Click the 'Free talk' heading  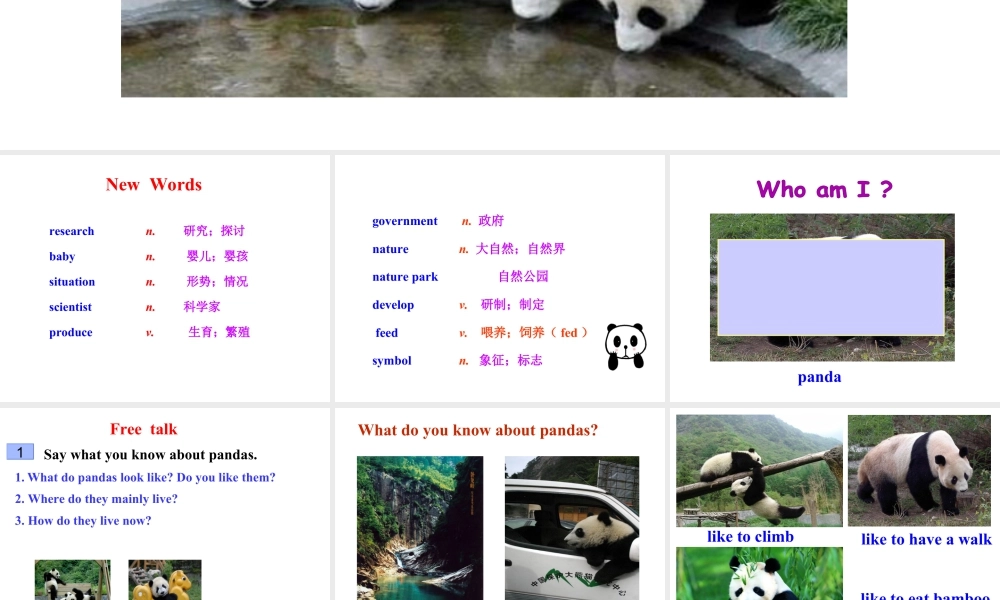(x=143, y=429)
